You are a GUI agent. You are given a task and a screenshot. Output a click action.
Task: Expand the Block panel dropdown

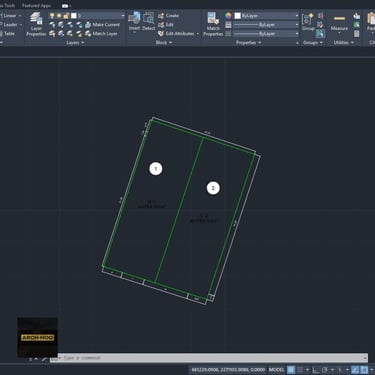[x=164, y=43]
